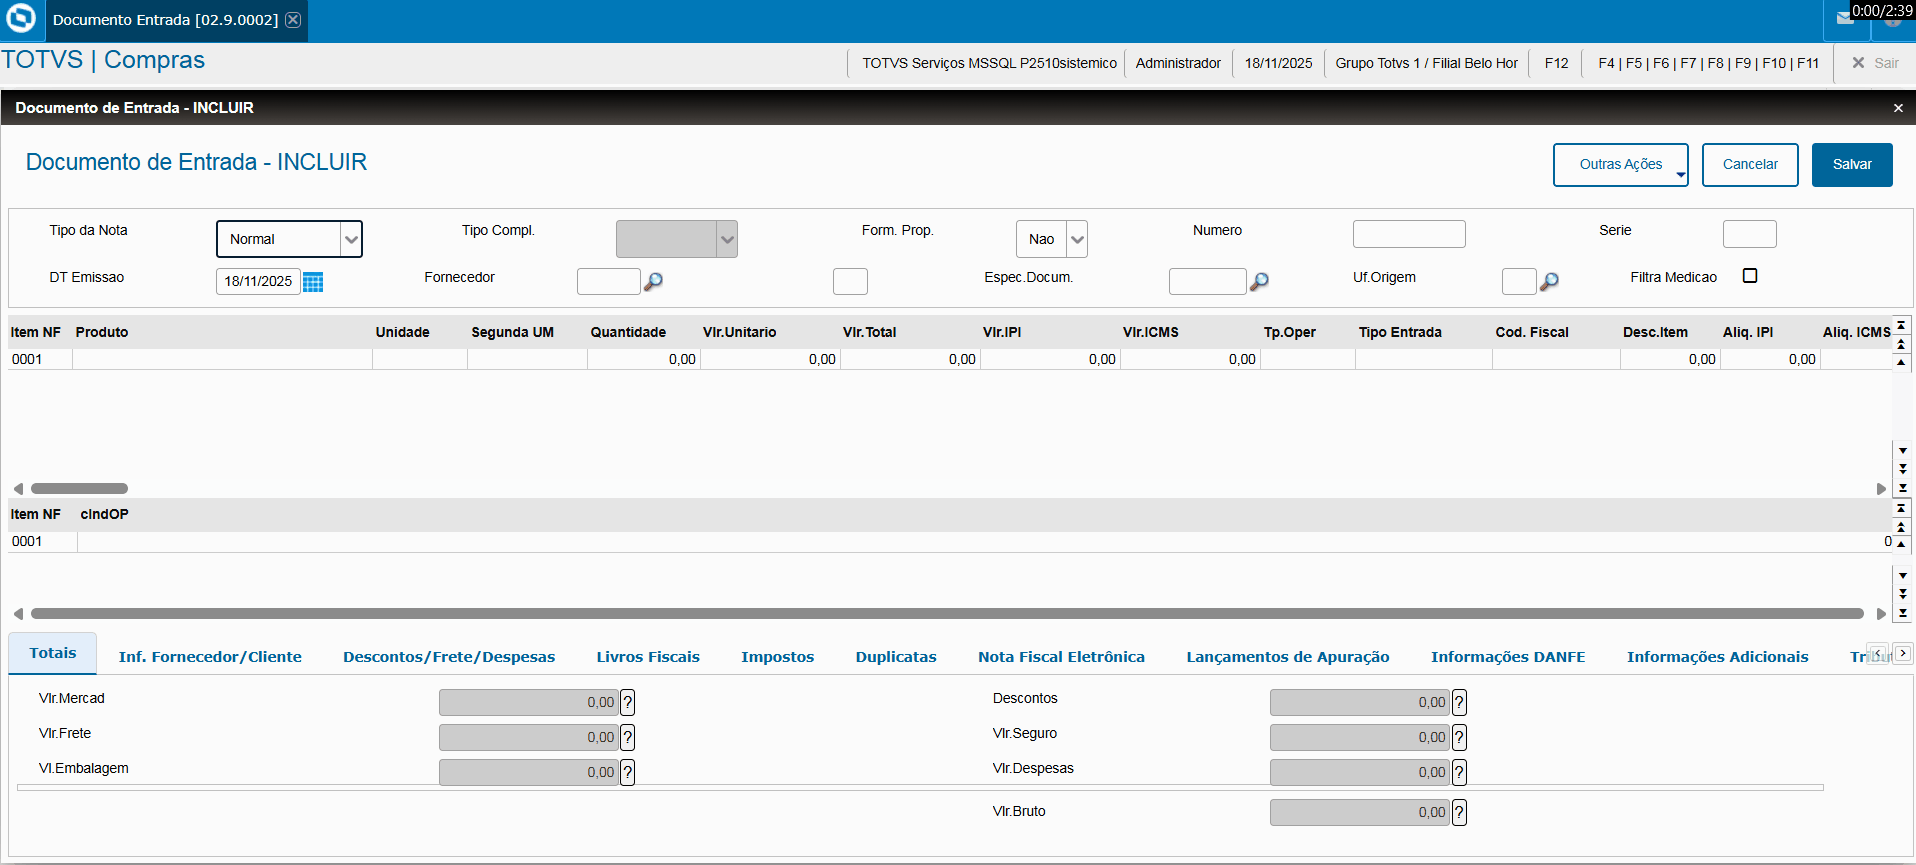Click the left arrow of the cIndOP grid scrollbar

click(18, 614)
